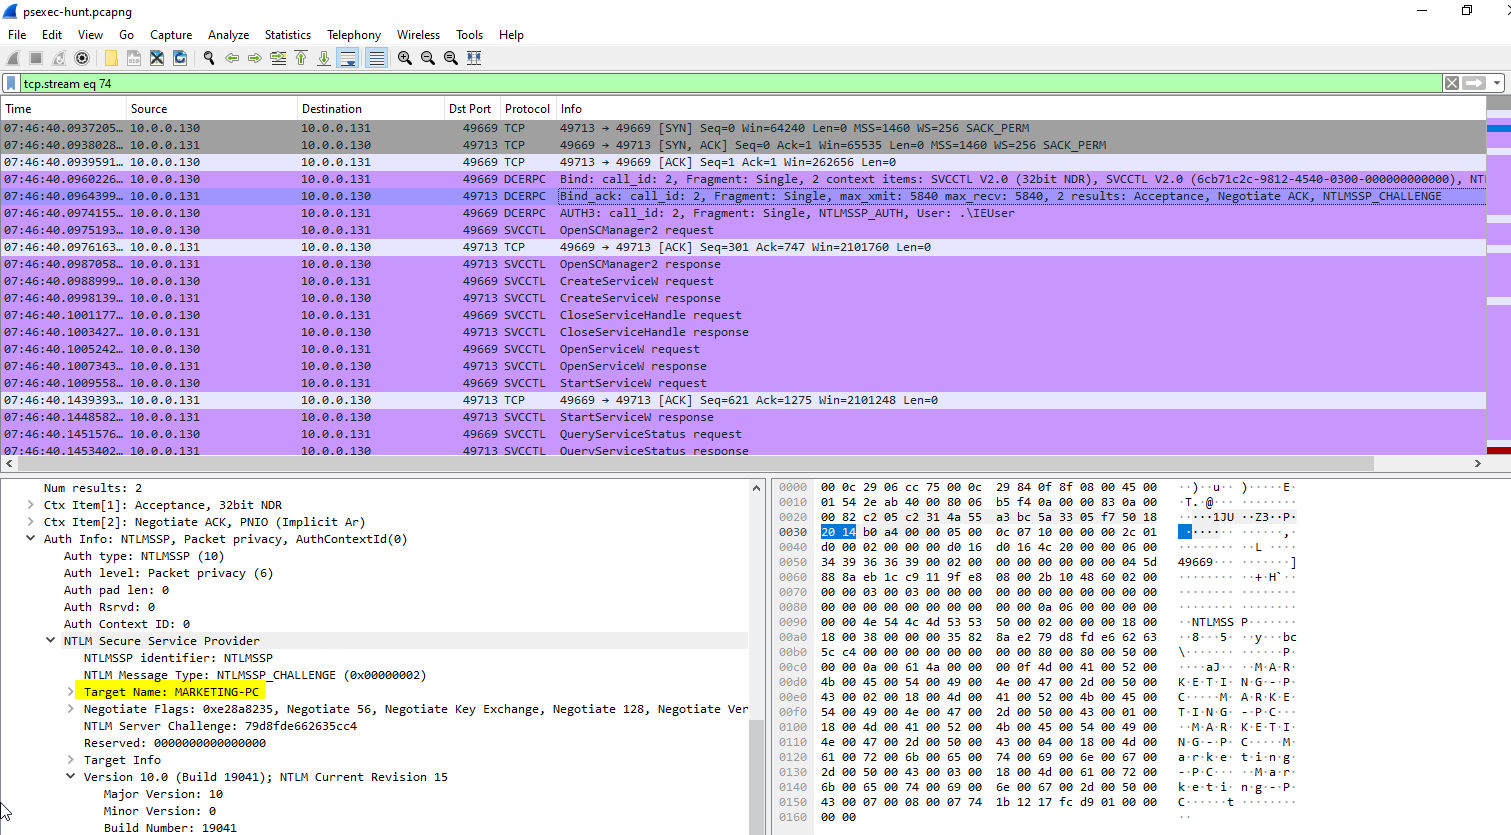Sort by the Protocol column header
The height and width of the screenshot is (835, 1511).
528,109
